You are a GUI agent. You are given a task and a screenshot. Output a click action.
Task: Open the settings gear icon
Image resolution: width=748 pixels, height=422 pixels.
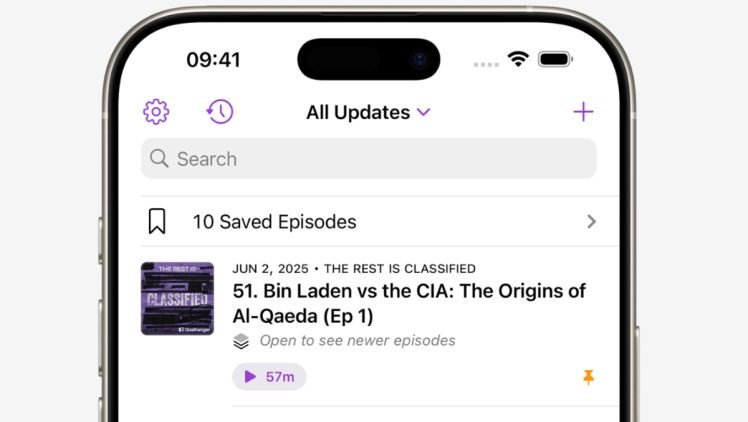point(156,112)
